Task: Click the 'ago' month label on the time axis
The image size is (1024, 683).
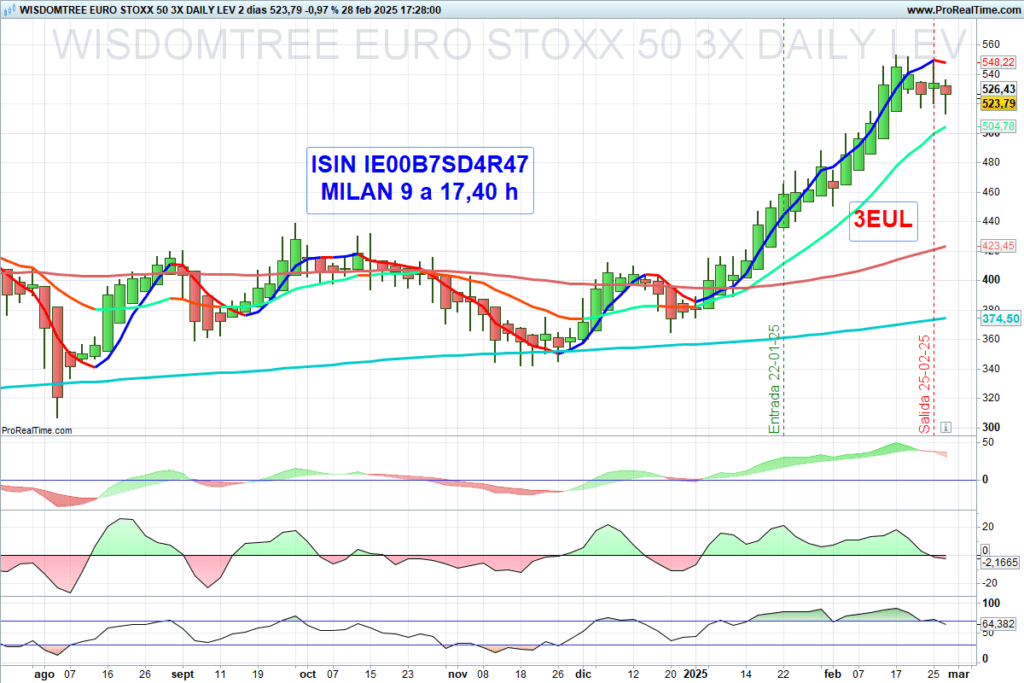Action: (x=44, y=675)
